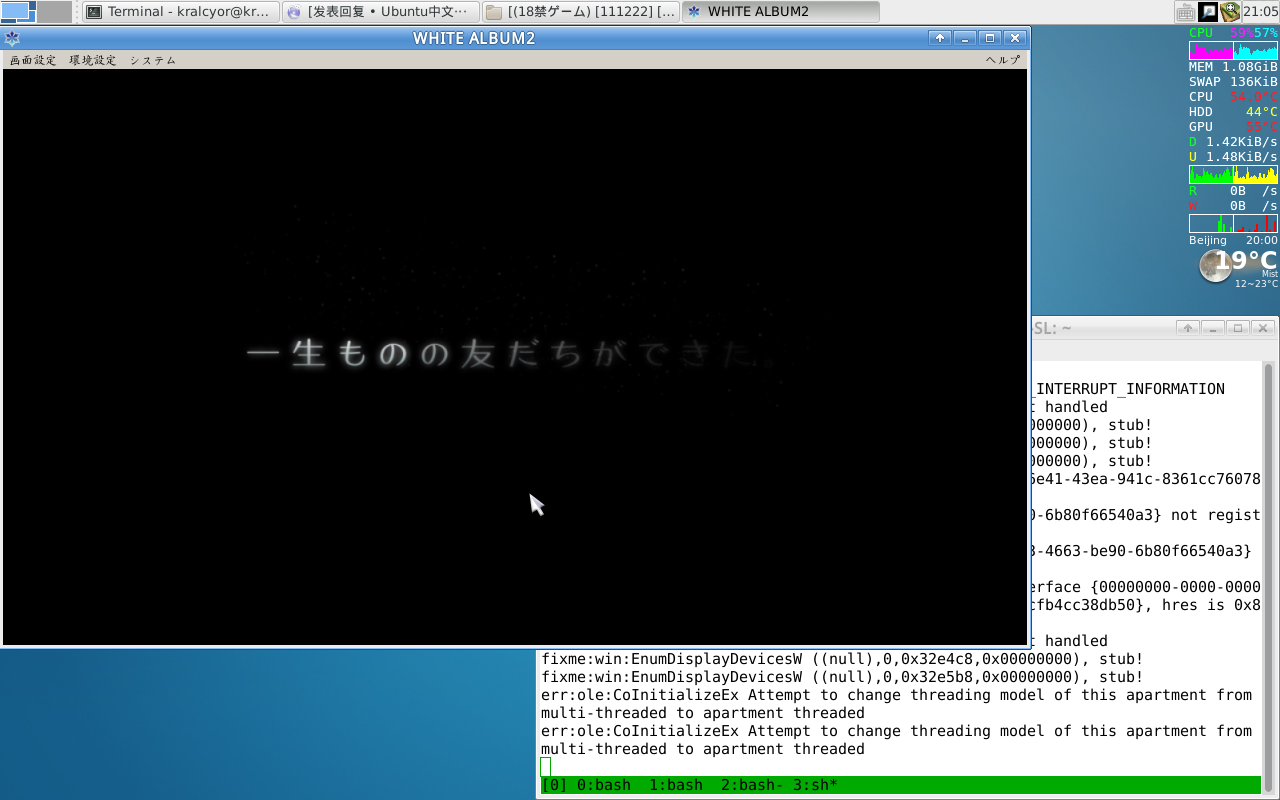Open the 環境設定 menu

coord(93,60)
